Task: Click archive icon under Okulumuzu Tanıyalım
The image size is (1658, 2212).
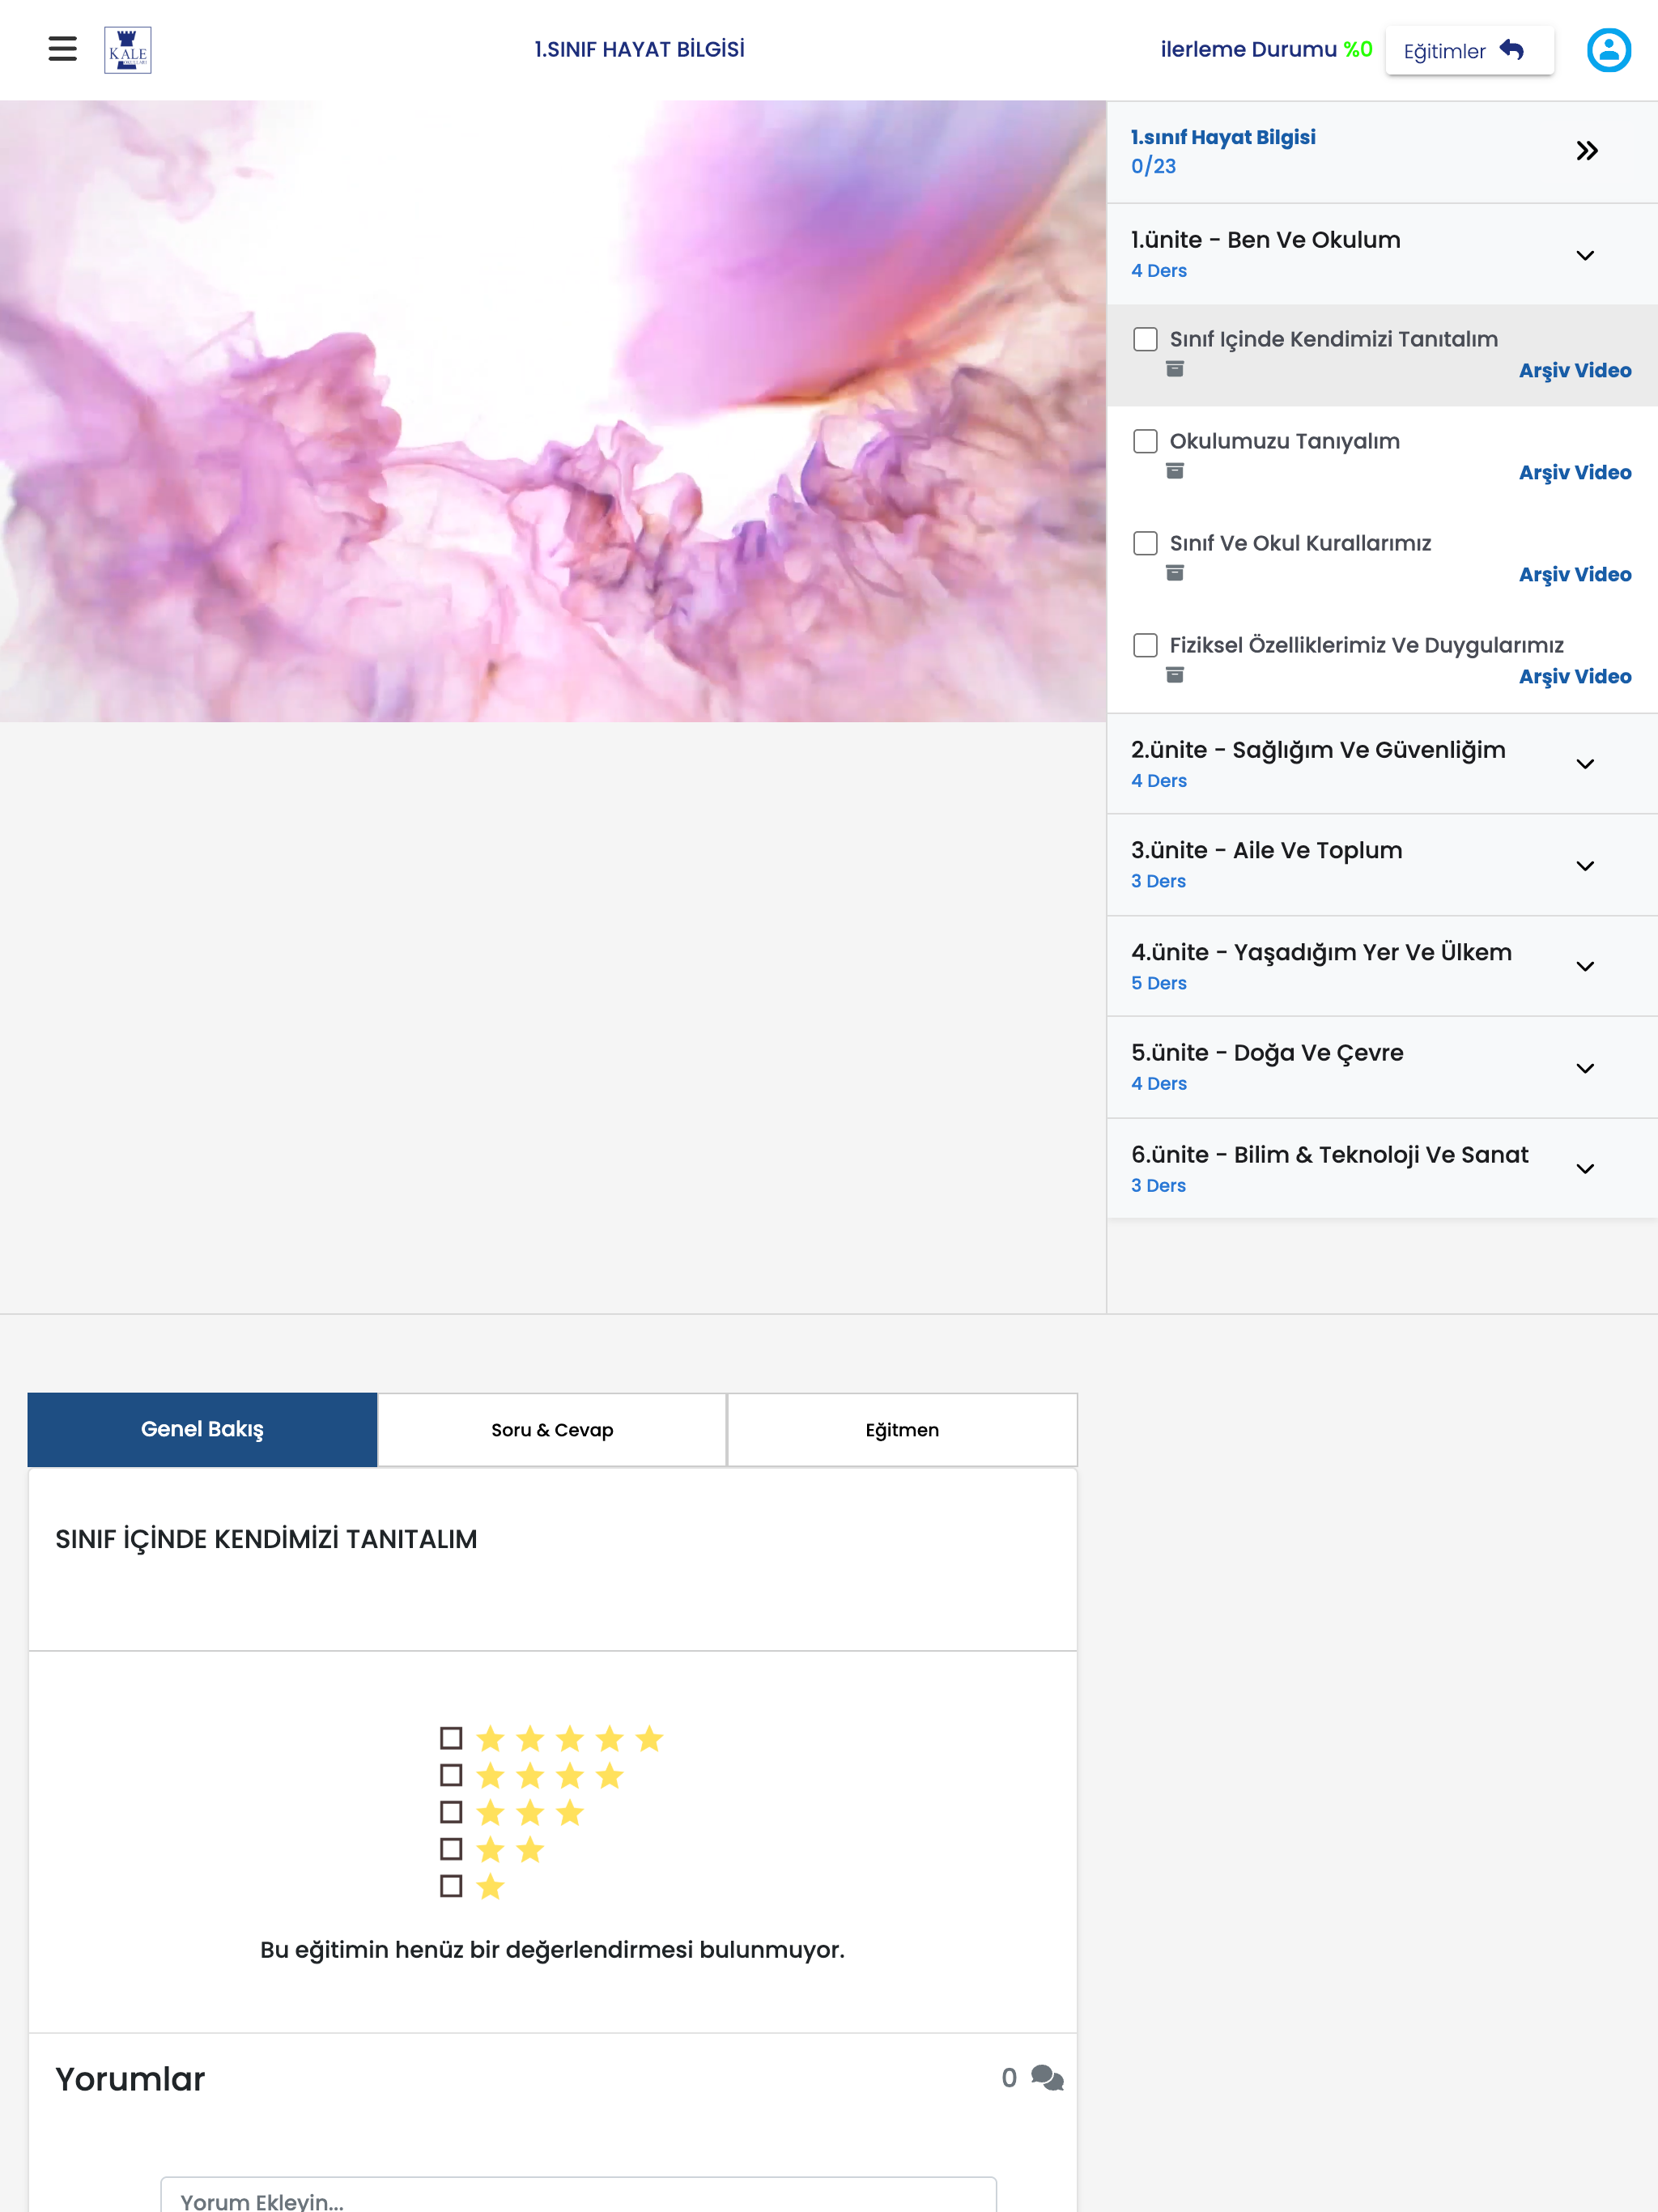Action: point(1175,471)
